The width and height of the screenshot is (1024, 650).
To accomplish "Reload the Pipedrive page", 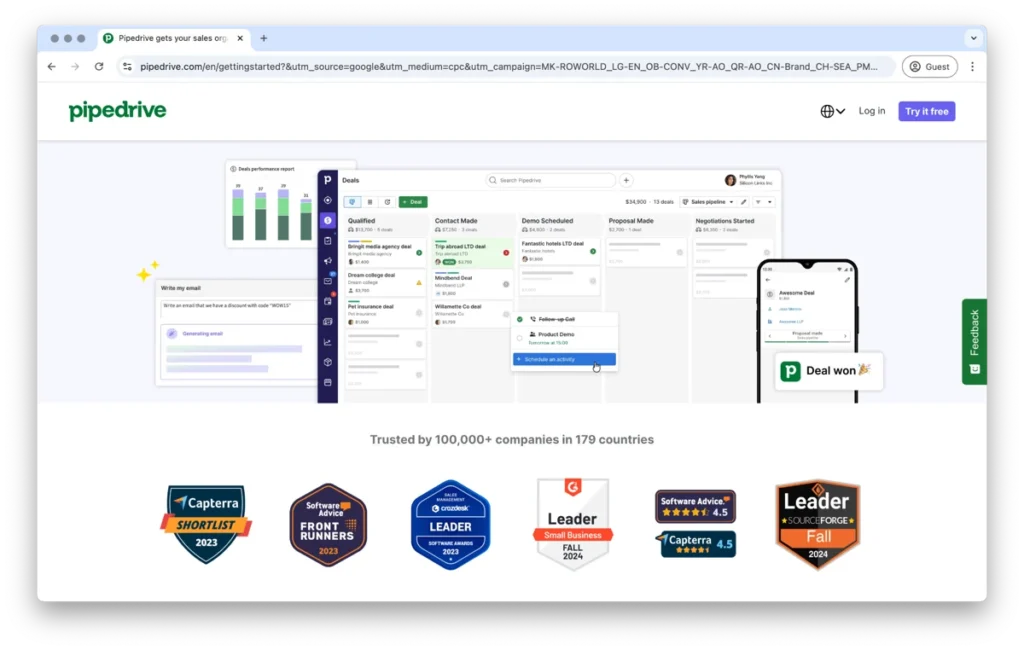I will (99, 67).
